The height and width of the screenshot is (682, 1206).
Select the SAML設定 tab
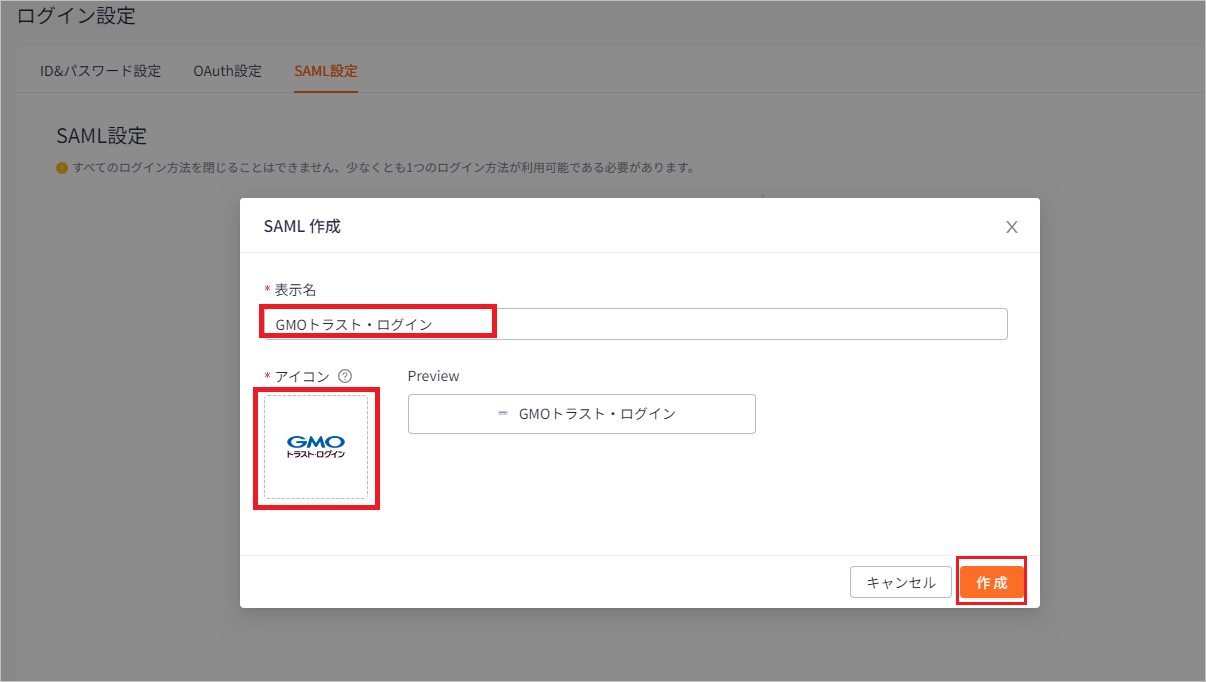(326, 71)
